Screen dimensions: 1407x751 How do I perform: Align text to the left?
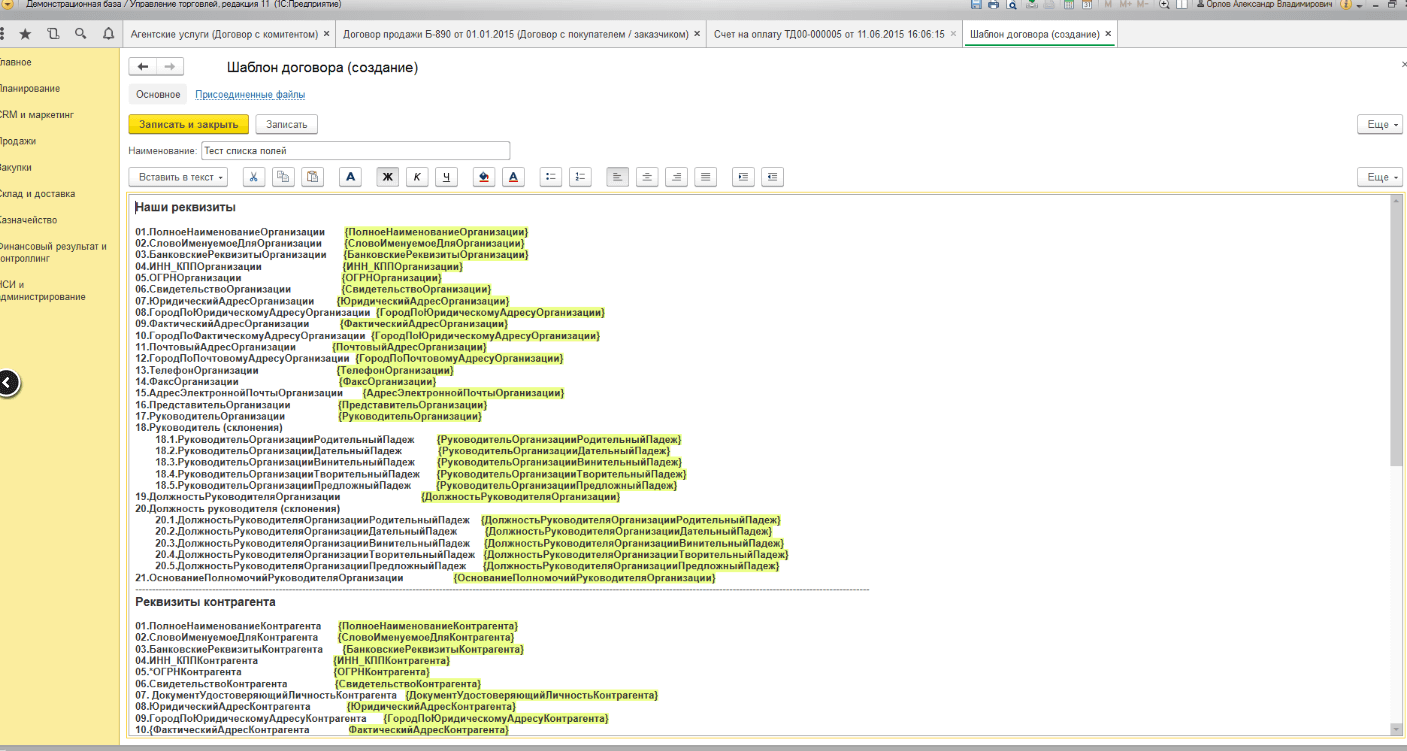click(618, 177)
